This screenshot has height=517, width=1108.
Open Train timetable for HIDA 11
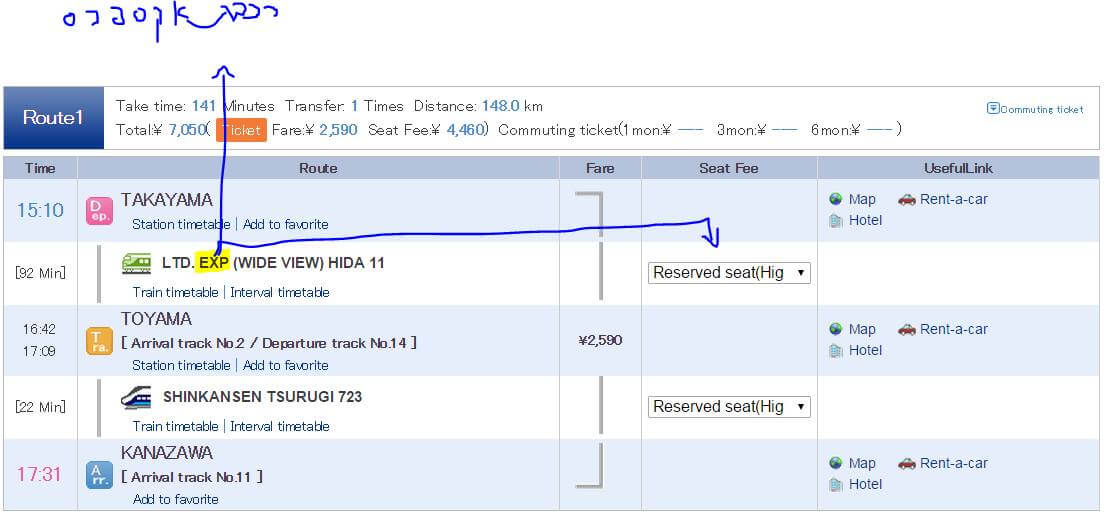coord(175,292)
